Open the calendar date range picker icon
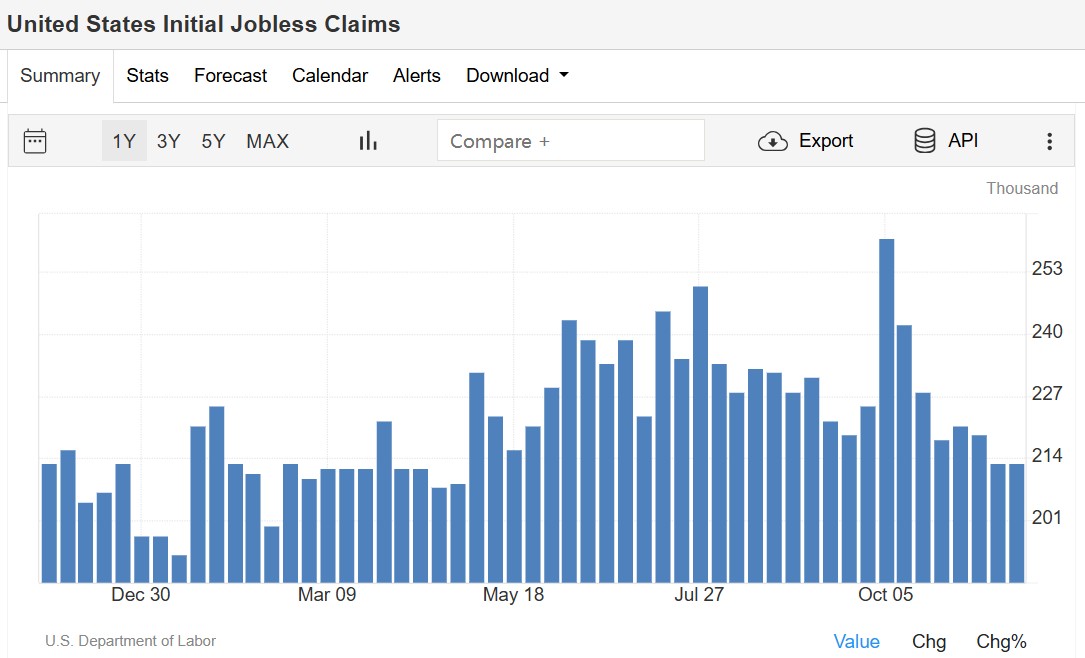 point(35,141)
